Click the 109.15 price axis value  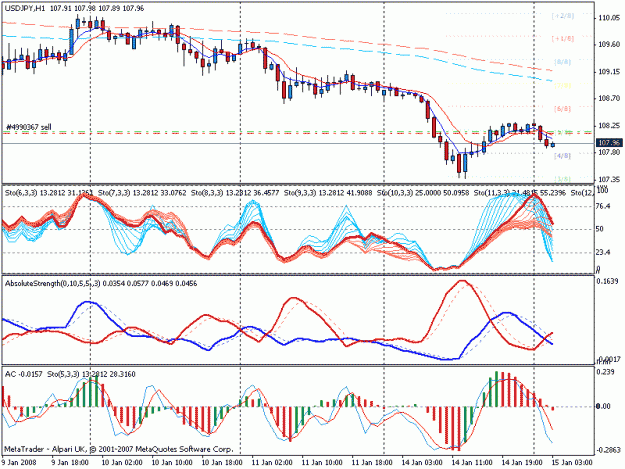[609, 72]
